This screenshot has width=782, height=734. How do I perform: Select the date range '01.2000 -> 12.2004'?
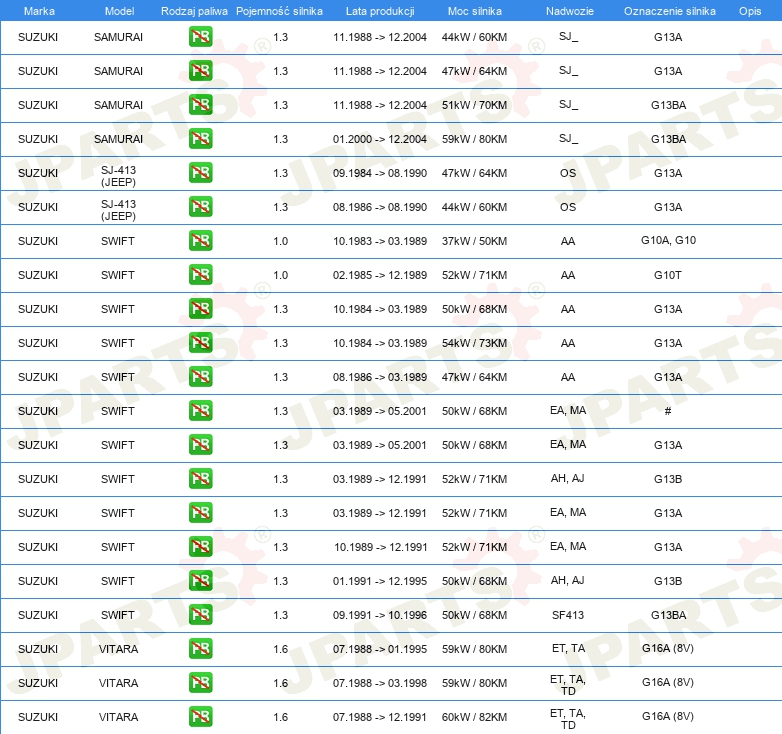[x=380, y=139]
